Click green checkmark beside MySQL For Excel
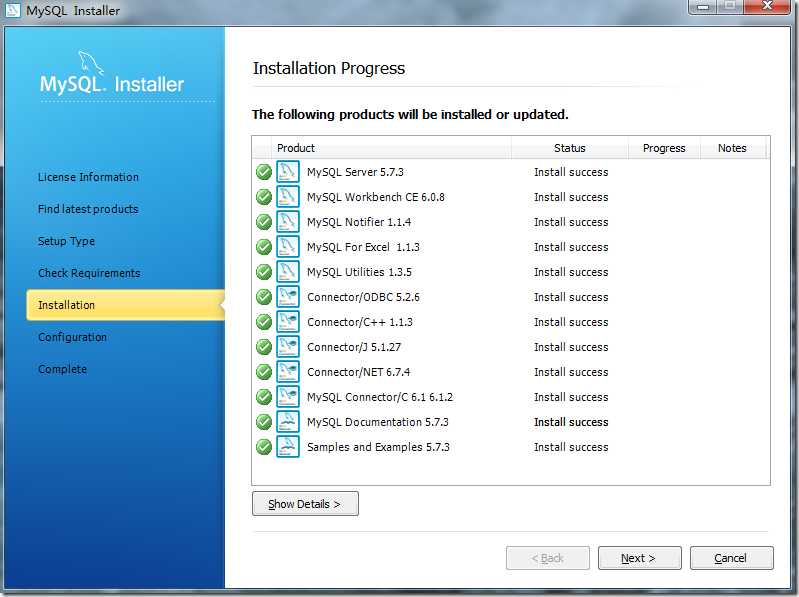The width and height of the screenshot is (799, 597). (263, 247)
